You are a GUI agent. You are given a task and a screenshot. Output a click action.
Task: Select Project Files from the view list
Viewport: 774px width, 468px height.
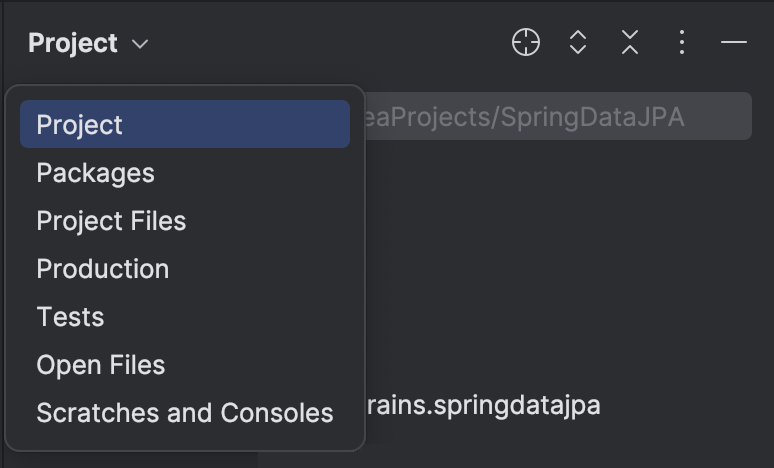pyautogui.click(x=111, y=221)
